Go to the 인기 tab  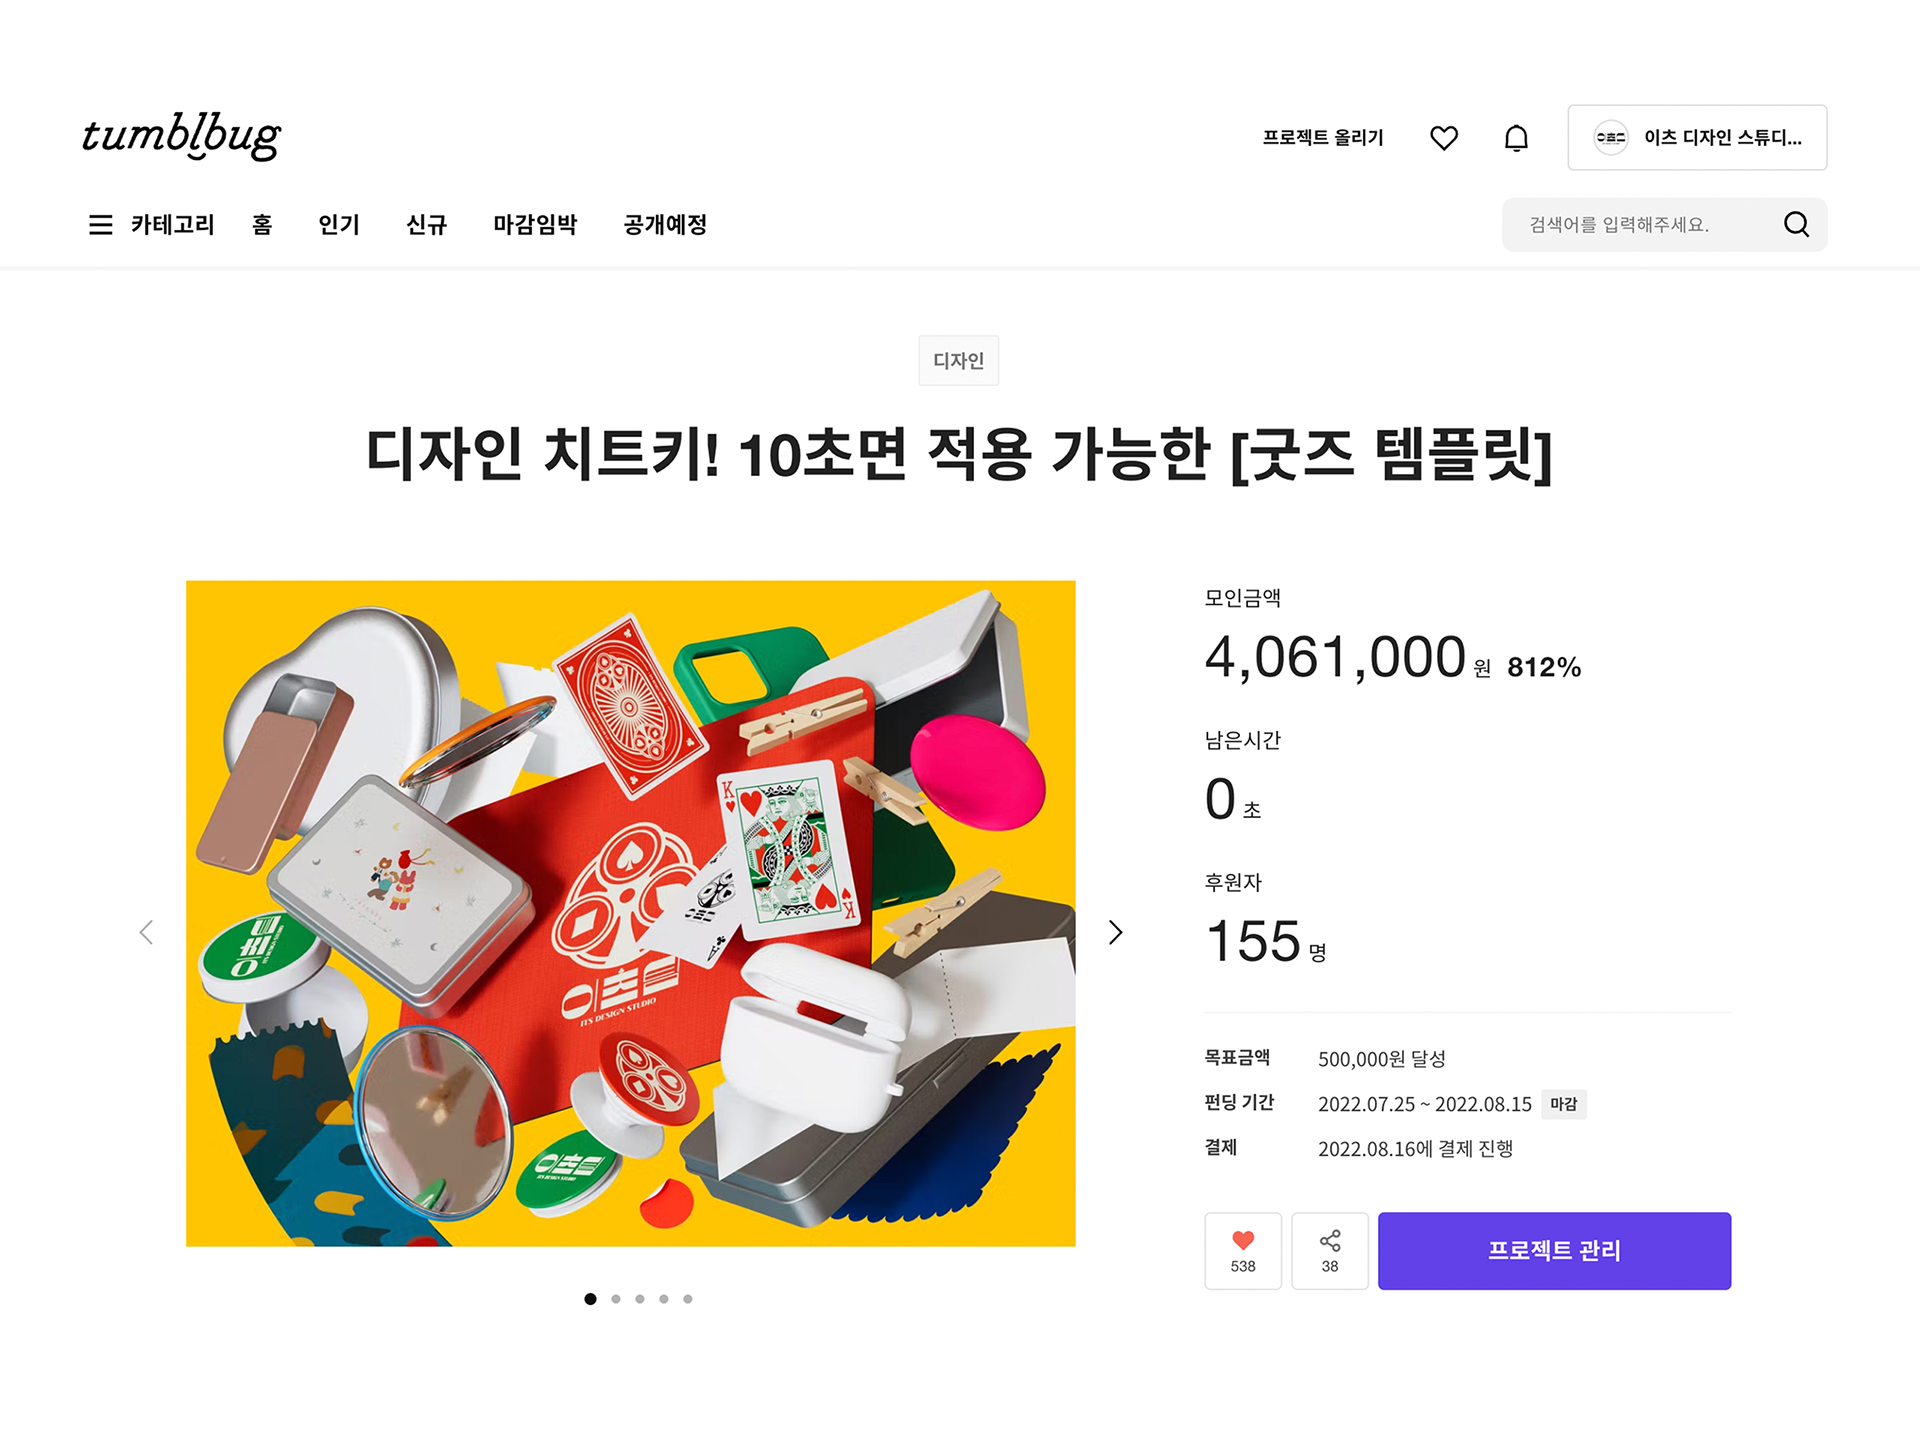[x=339, y=225]
